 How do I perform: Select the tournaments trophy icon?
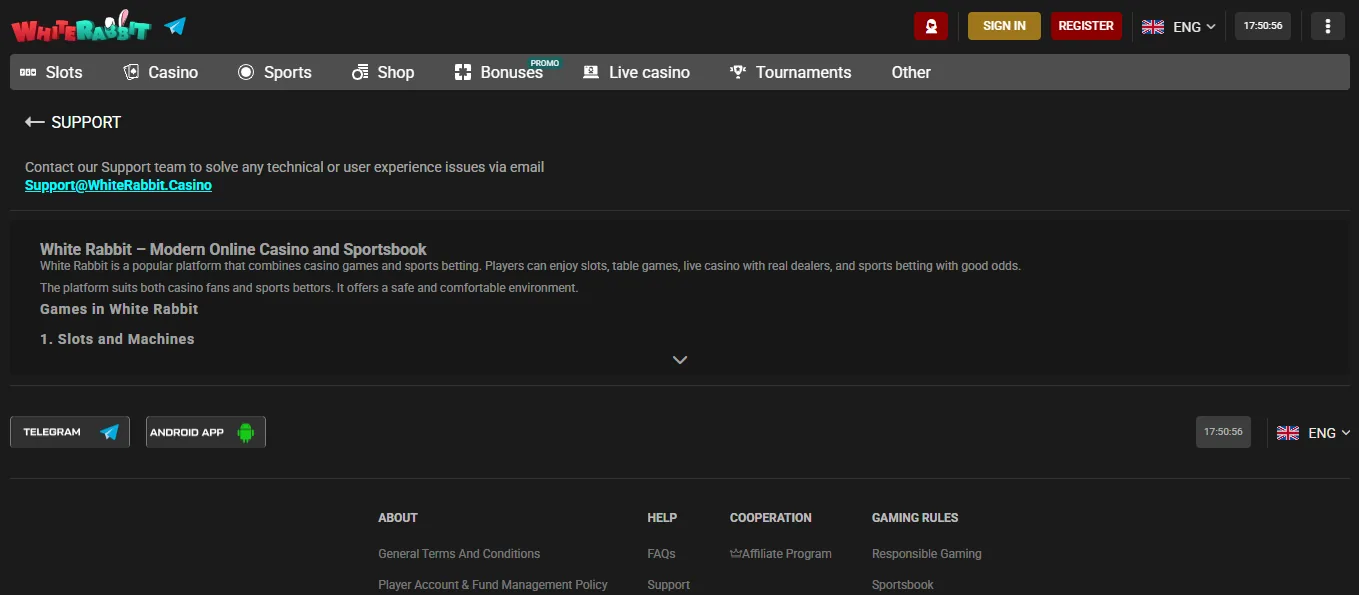(738, 72)
